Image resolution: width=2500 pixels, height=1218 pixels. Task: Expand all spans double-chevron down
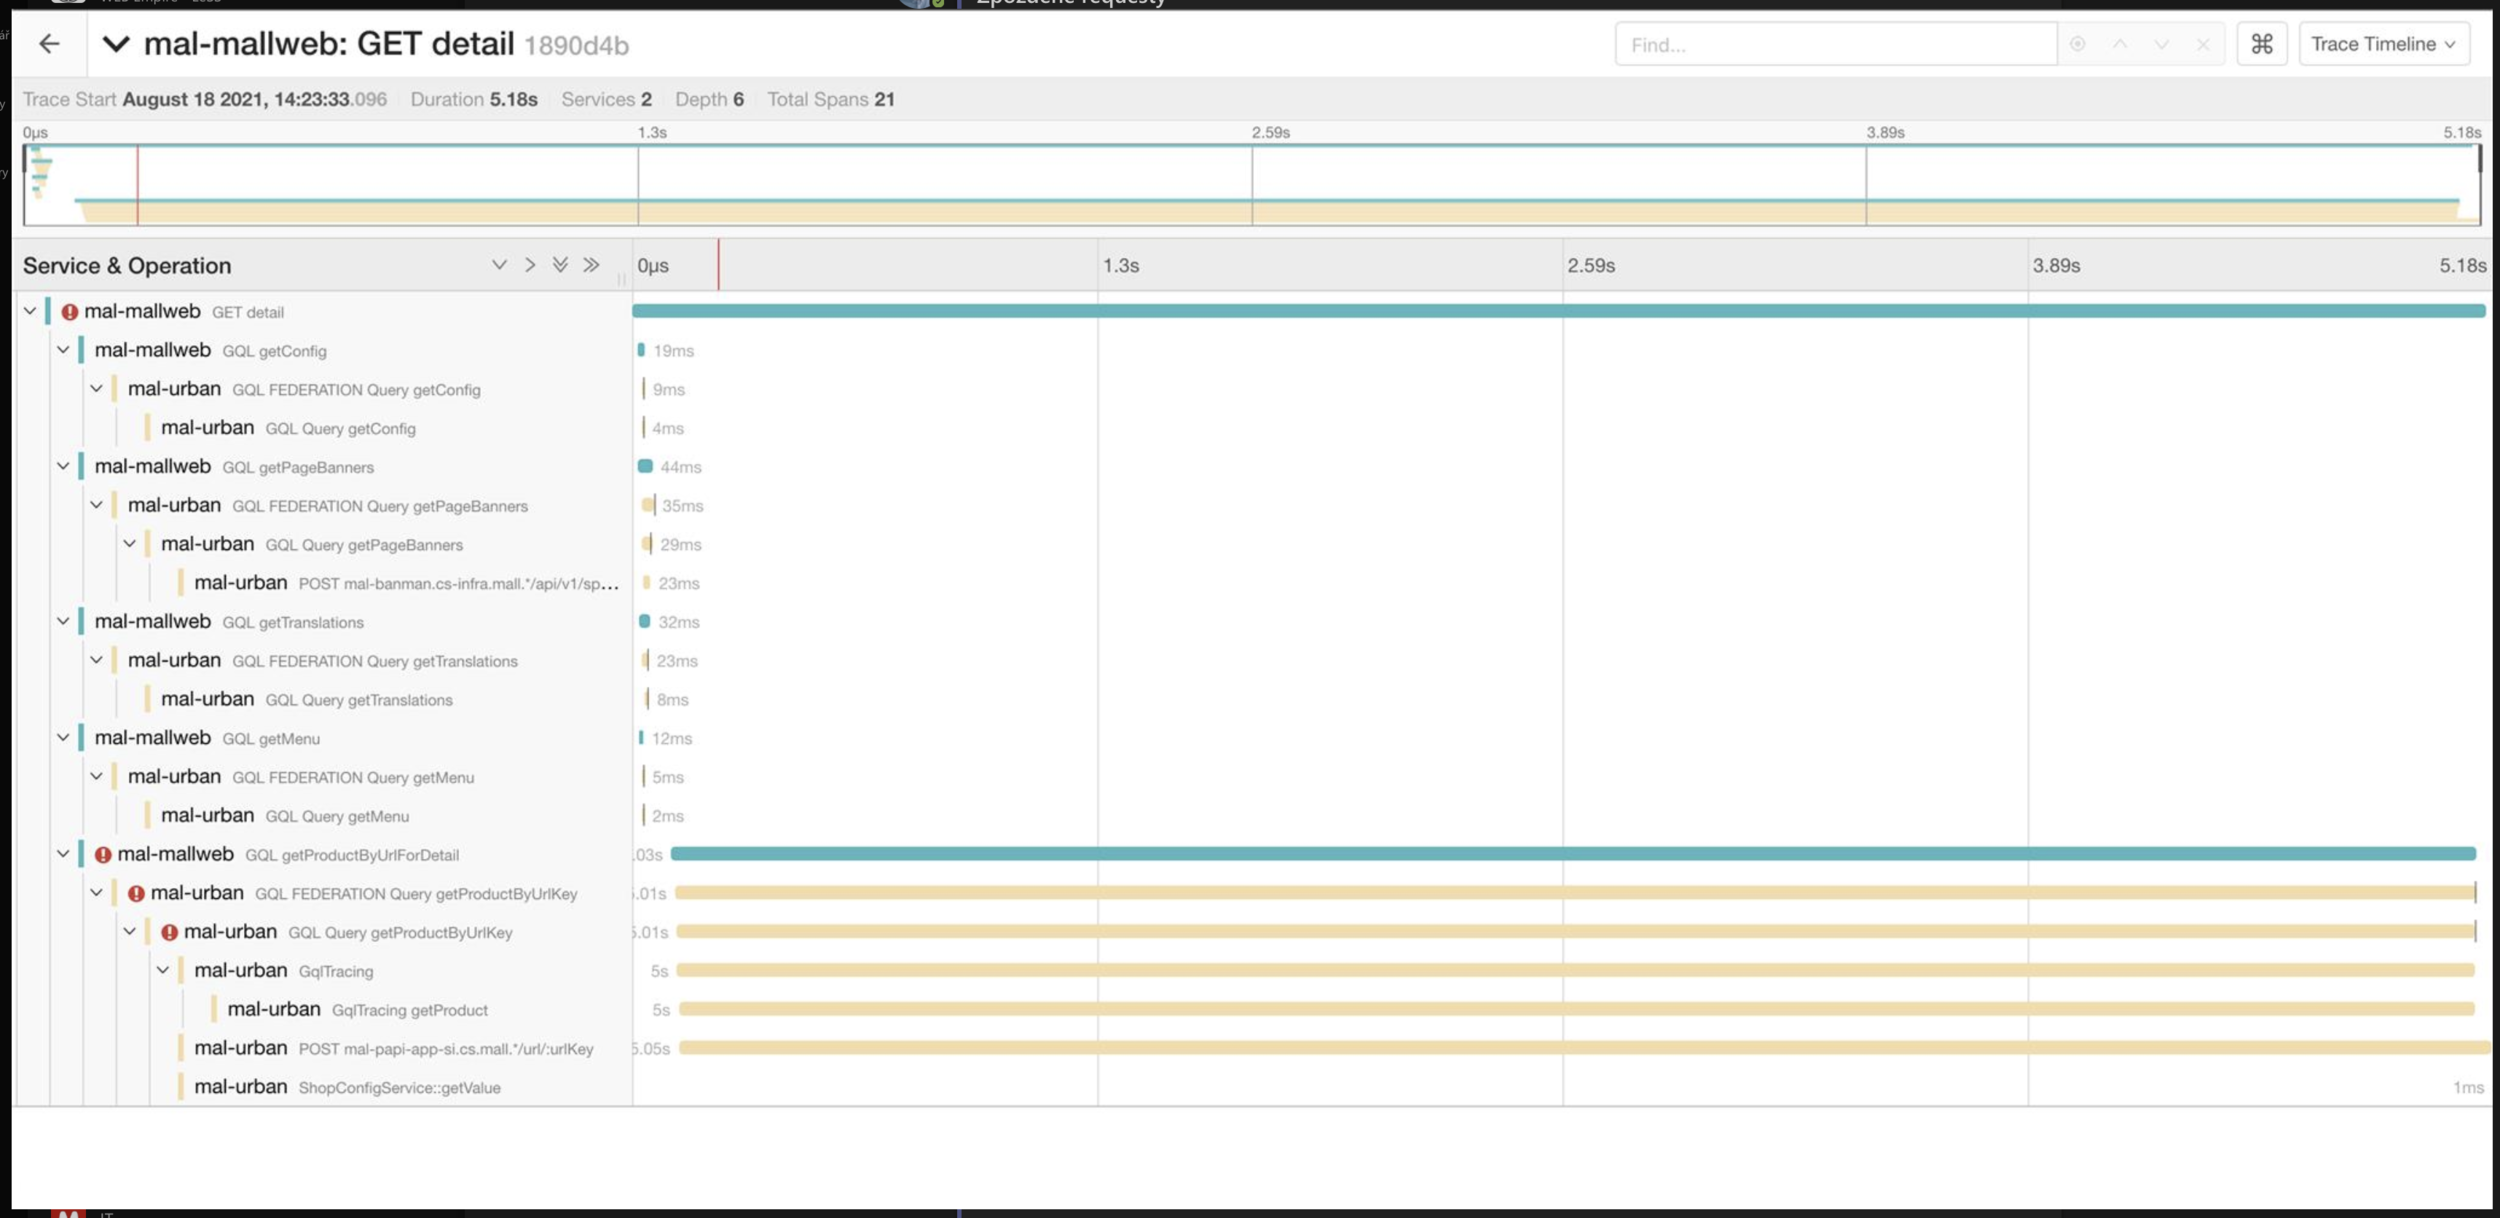click(560, 265)
